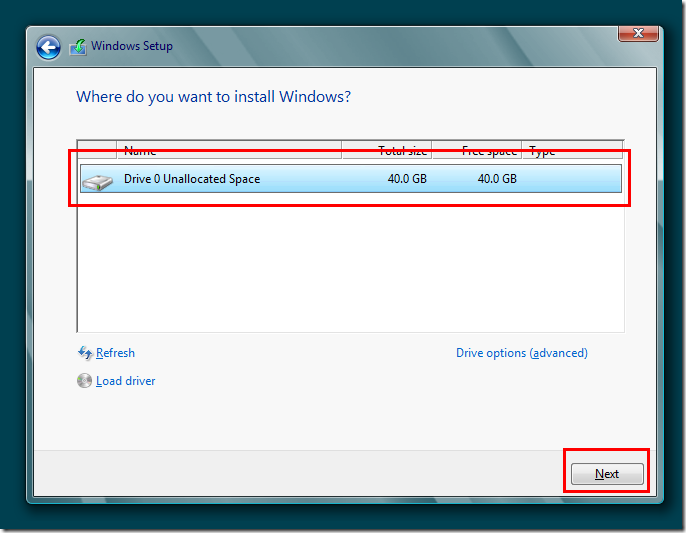Click the Refresh link
Viewport: 686px width, 533px height.
115,353
